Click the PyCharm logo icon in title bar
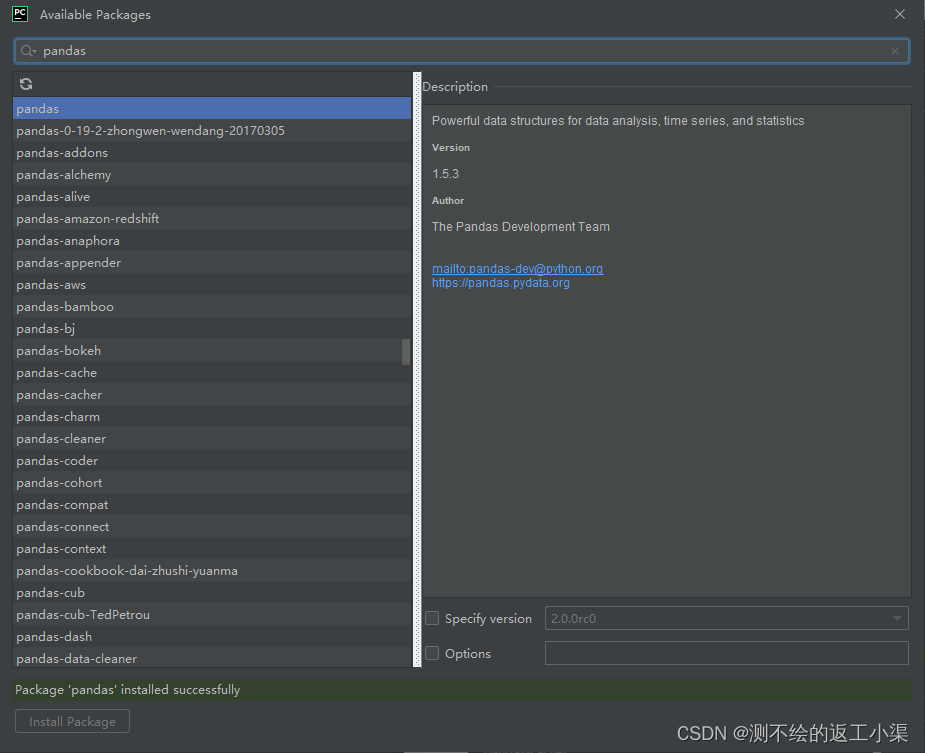925x753 pixels. pyautogui.click(x=20, y=14)
